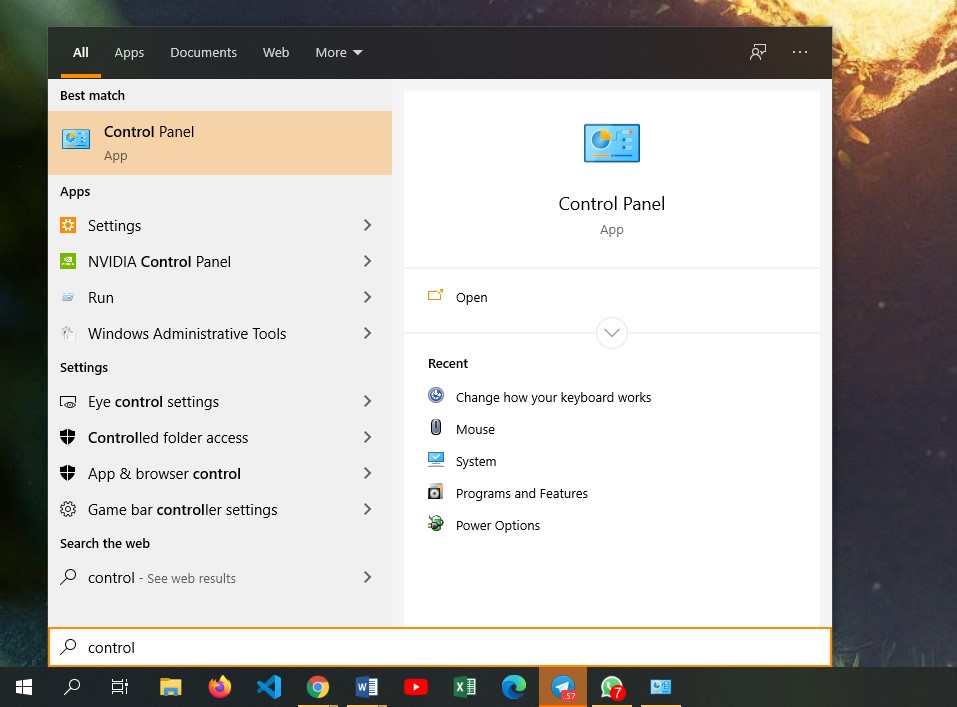Select the Eye control settings text
This screenshot has height=707, width=957.
(x=153, y=402)
